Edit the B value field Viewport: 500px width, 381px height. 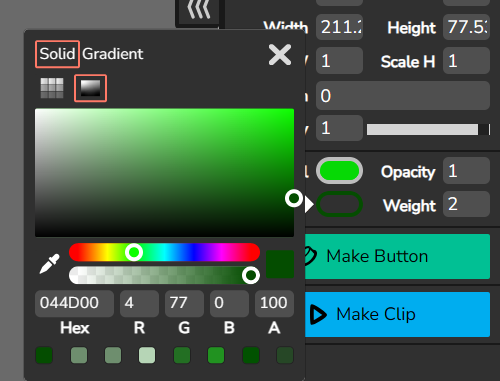pyautogui.click(x=229, y=303)
